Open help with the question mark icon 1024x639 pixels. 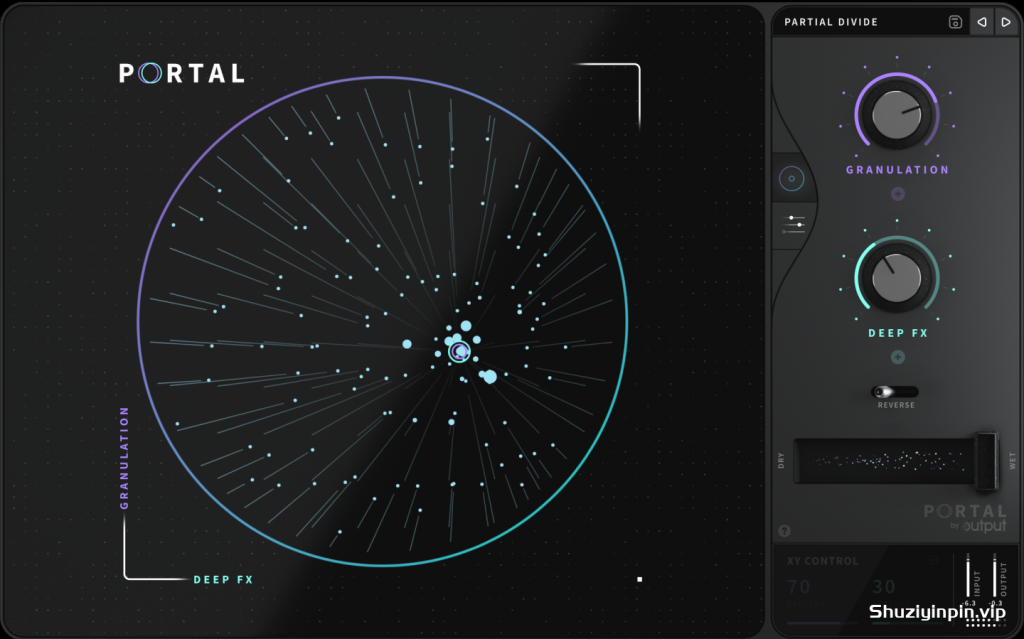(784, 531)
